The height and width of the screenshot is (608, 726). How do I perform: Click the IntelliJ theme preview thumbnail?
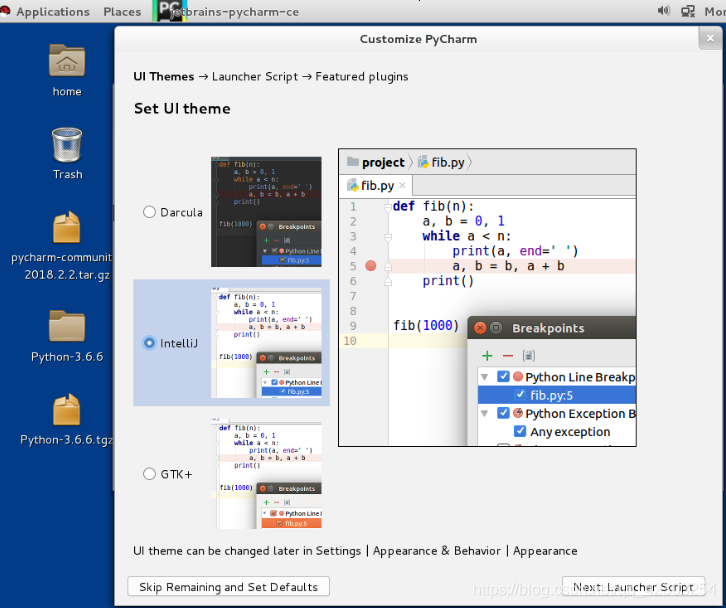(266, 343)
